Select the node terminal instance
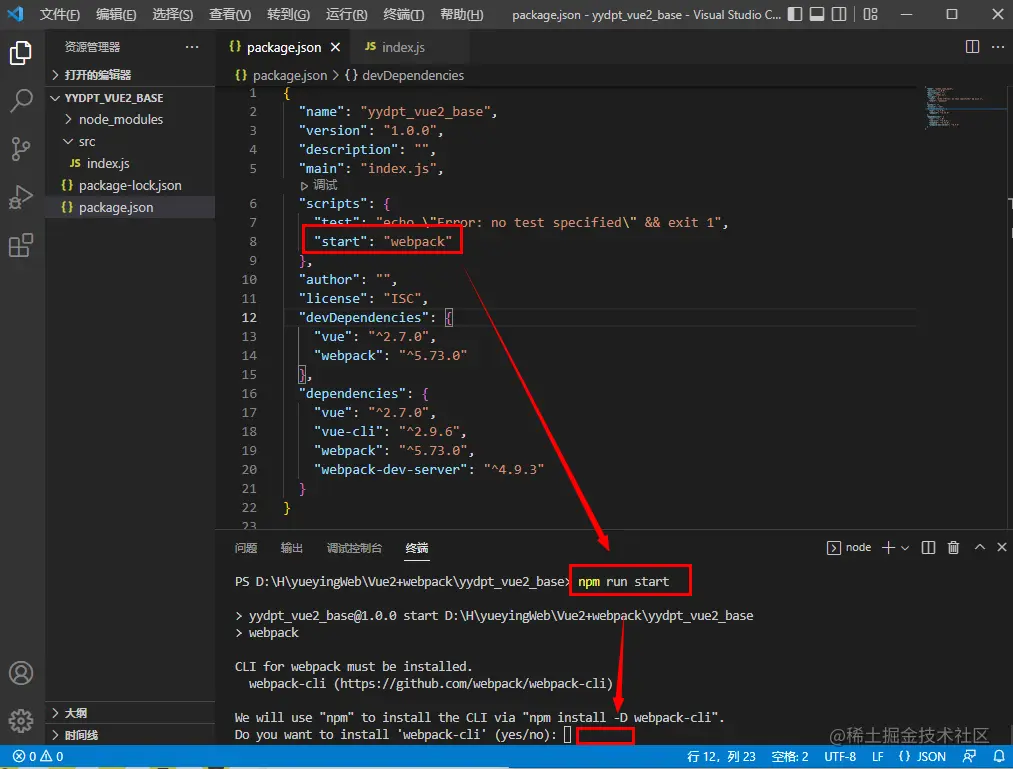 point(849,547)
